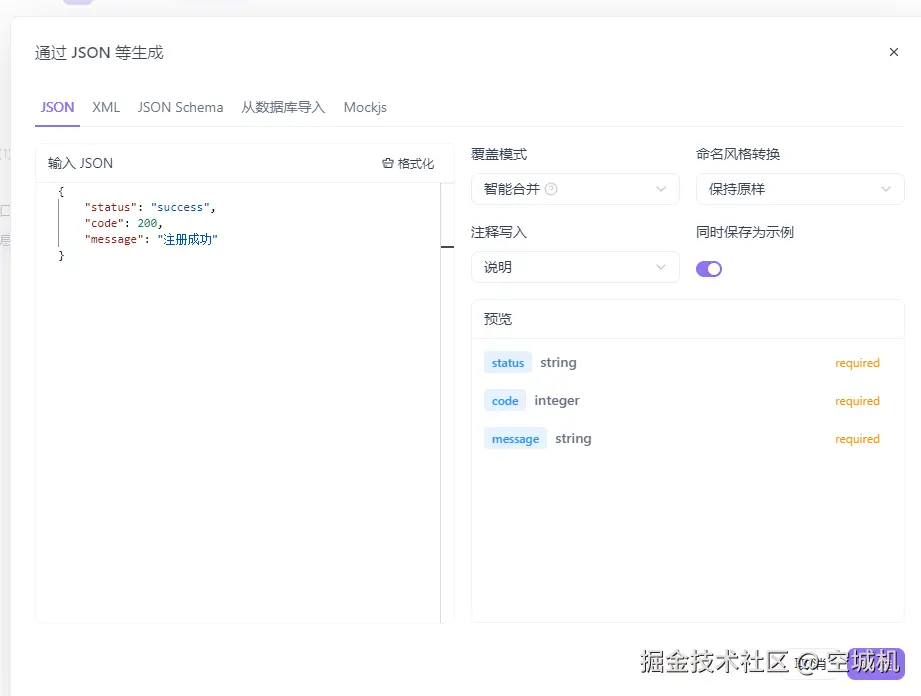Click required label on the code row
This screenshot has width=921, height=696.
[857, 401]
